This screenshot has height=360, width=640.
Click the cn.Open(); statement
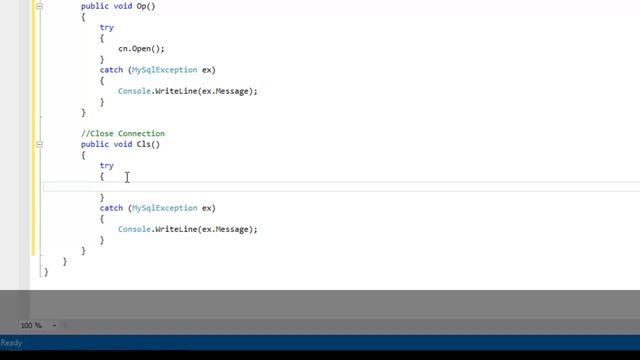pyautogui.click(x=141, y=49)
